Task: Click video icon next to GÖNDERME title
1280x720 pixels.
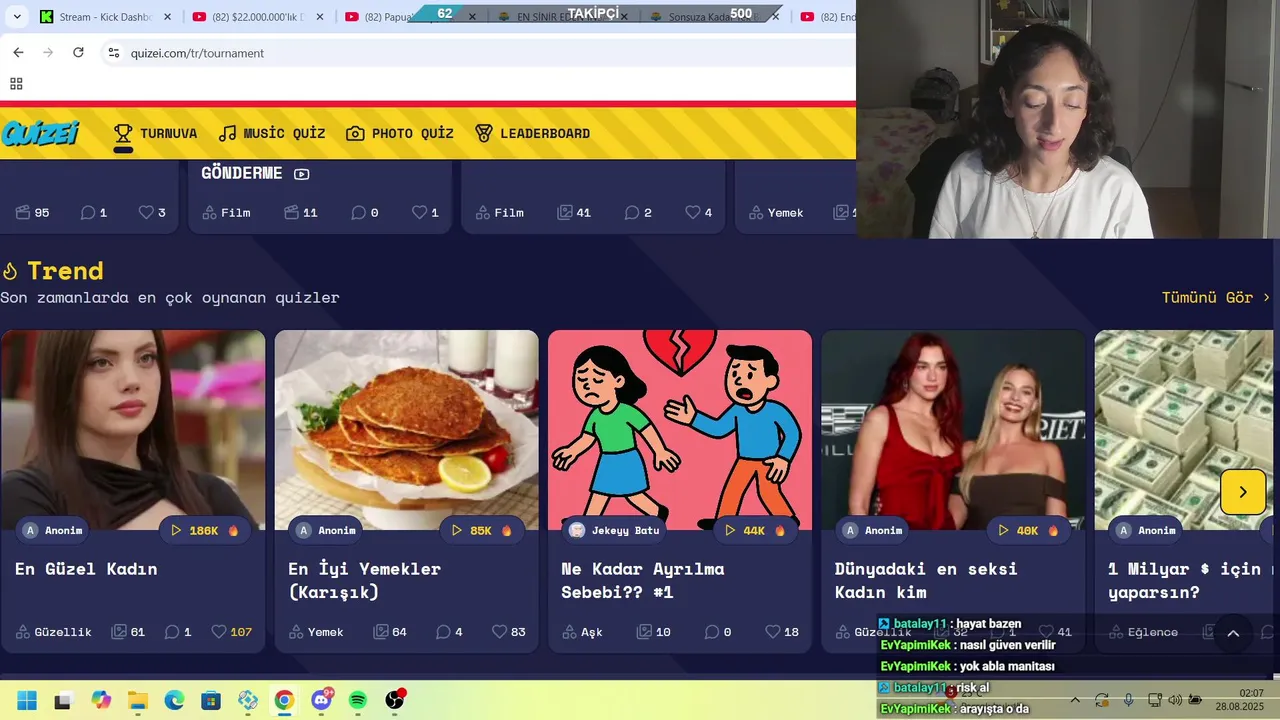Action: 302,174
